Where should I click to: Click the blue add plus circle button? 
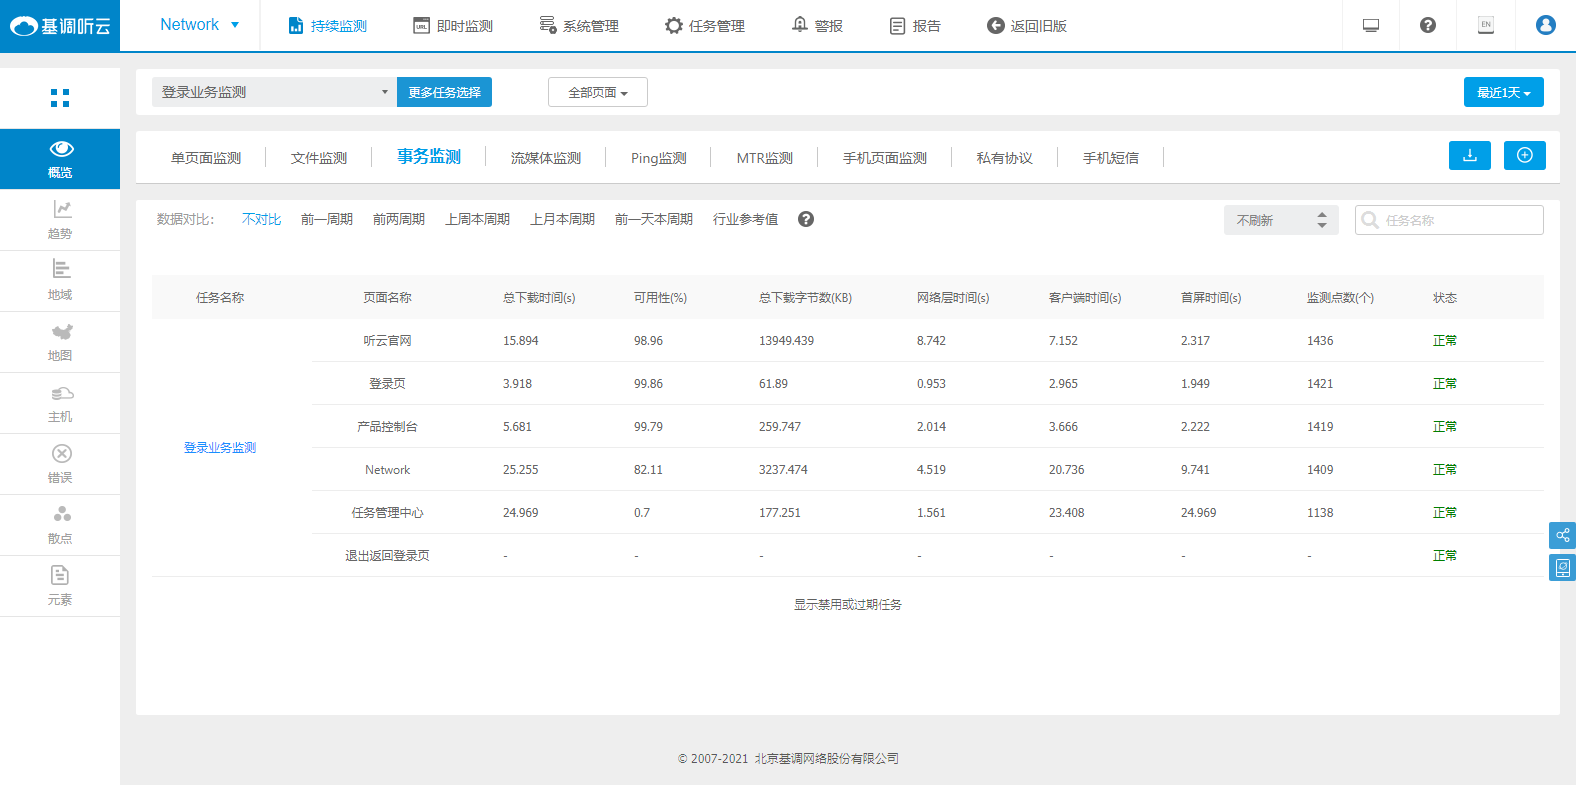(1525, 155)
